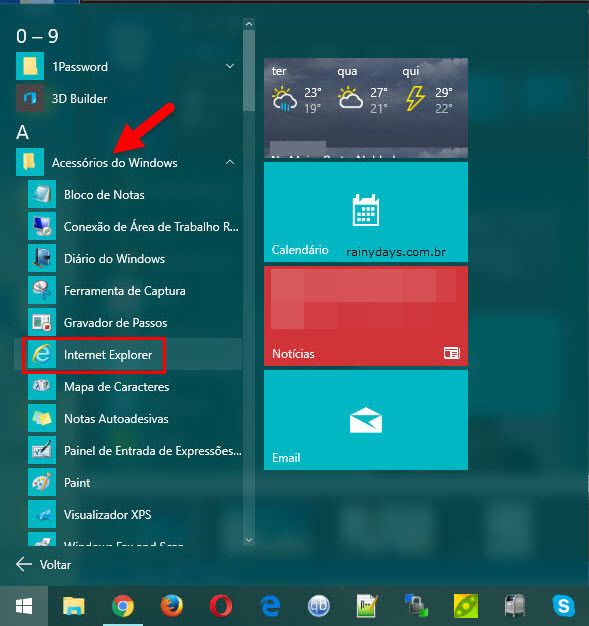Image resolution: width=589 pixels, height=626 pixels.
Task: Open the Email tile
Action: (x=366, y=420)
